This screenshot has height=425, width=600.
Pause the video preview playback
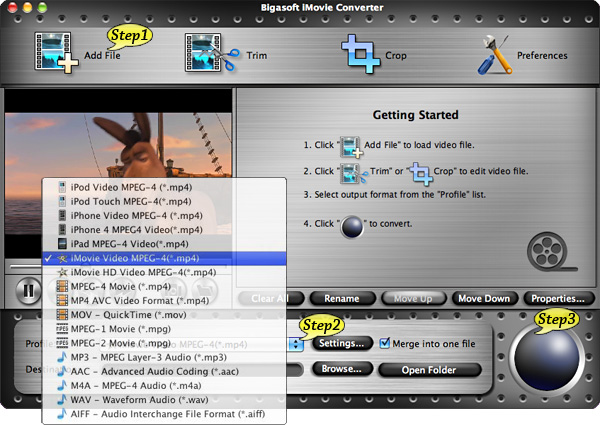pos(28,291)
